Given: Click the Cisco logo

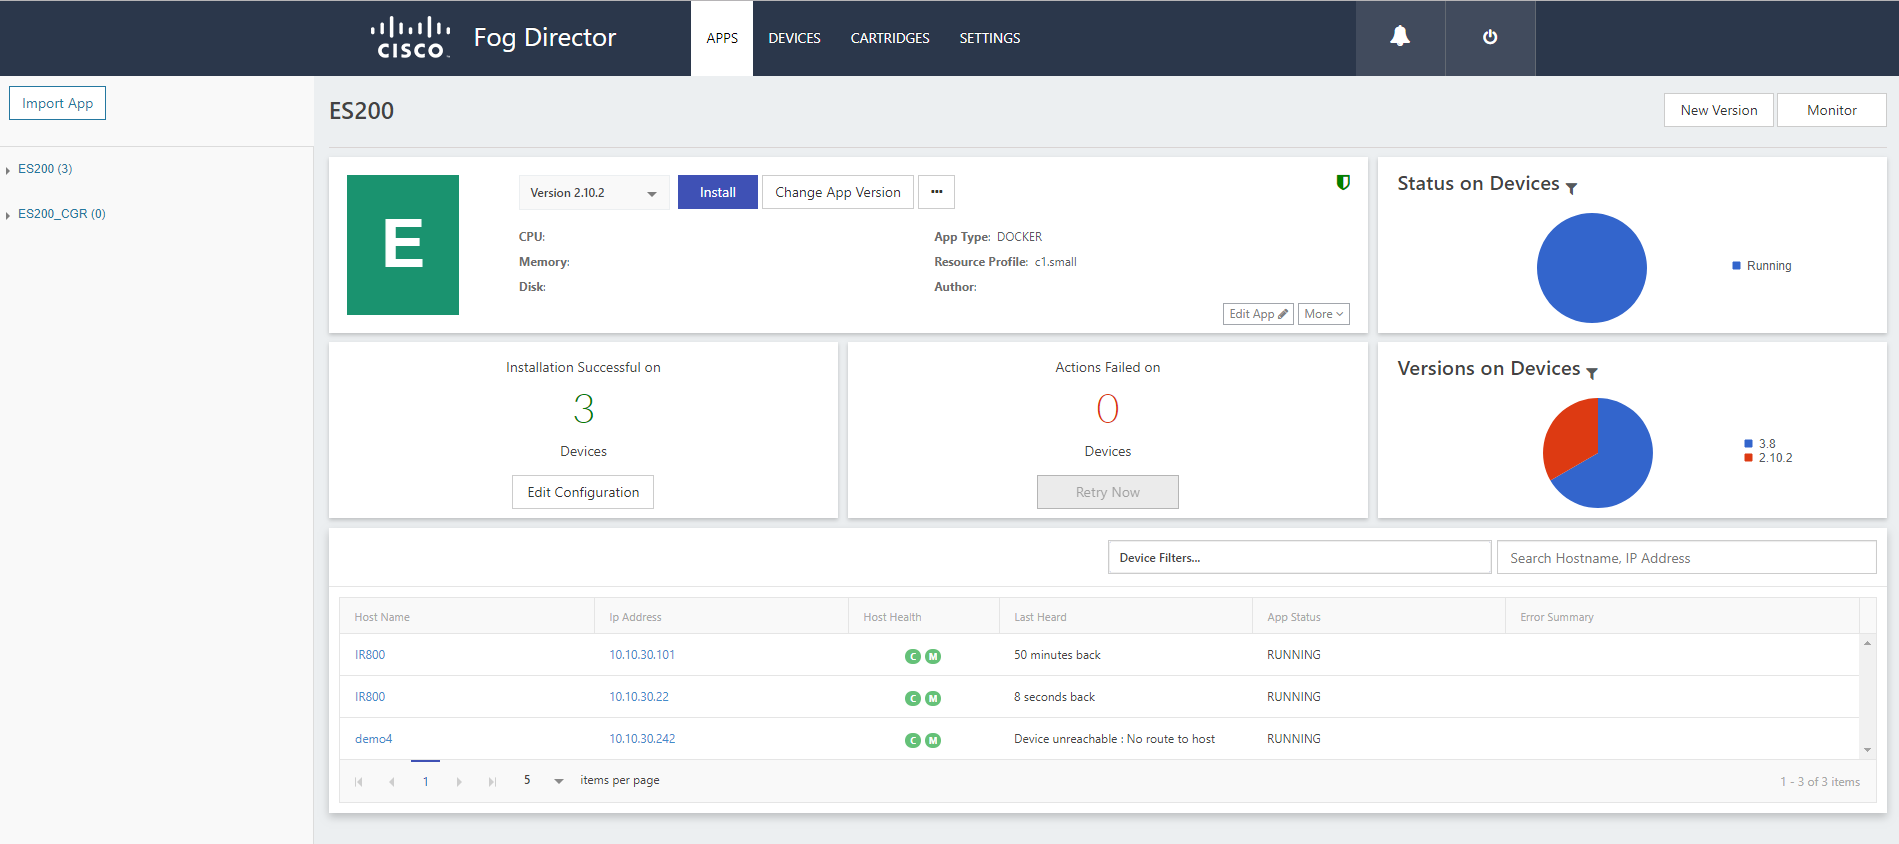Looking at the screenshot, I should pyautogui.click(x=410, y=38).
